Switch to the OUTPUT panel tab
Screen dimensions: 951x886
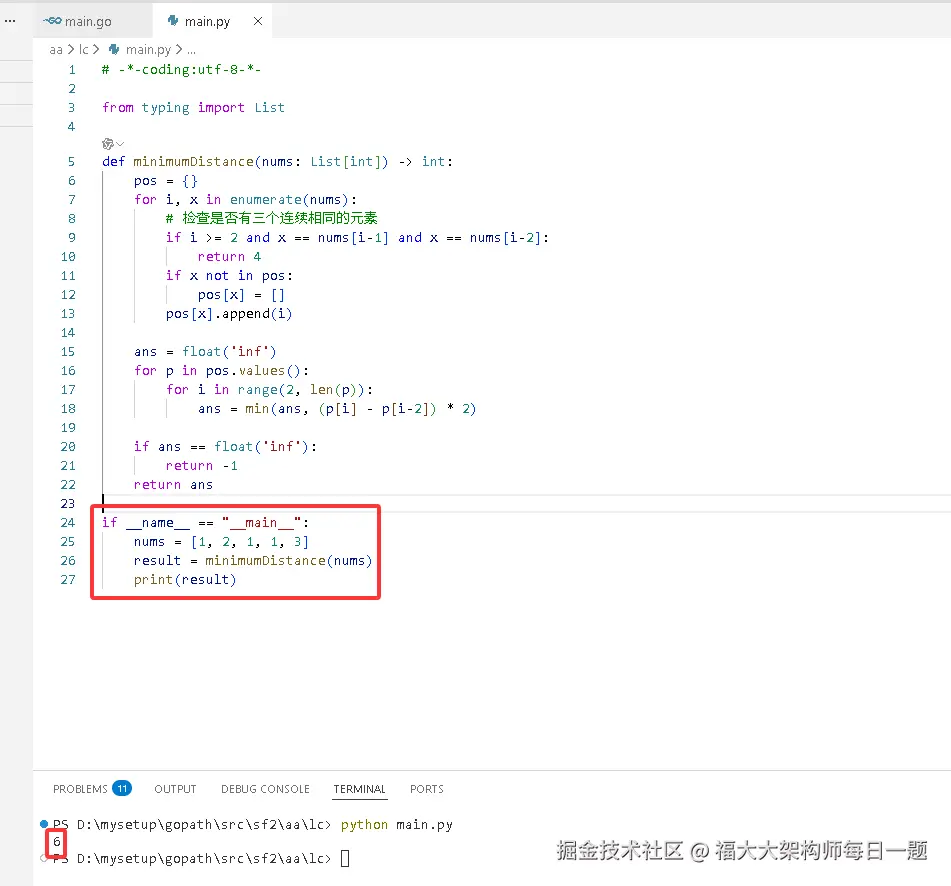[175, 789]
